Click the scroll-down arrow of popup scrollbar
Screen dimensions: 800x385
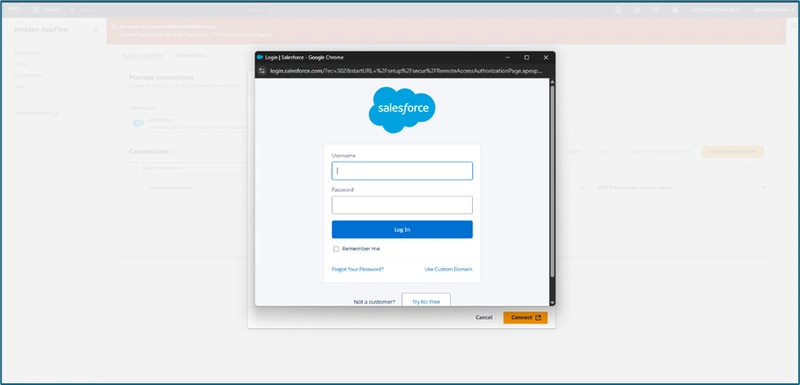coord(552,302)
